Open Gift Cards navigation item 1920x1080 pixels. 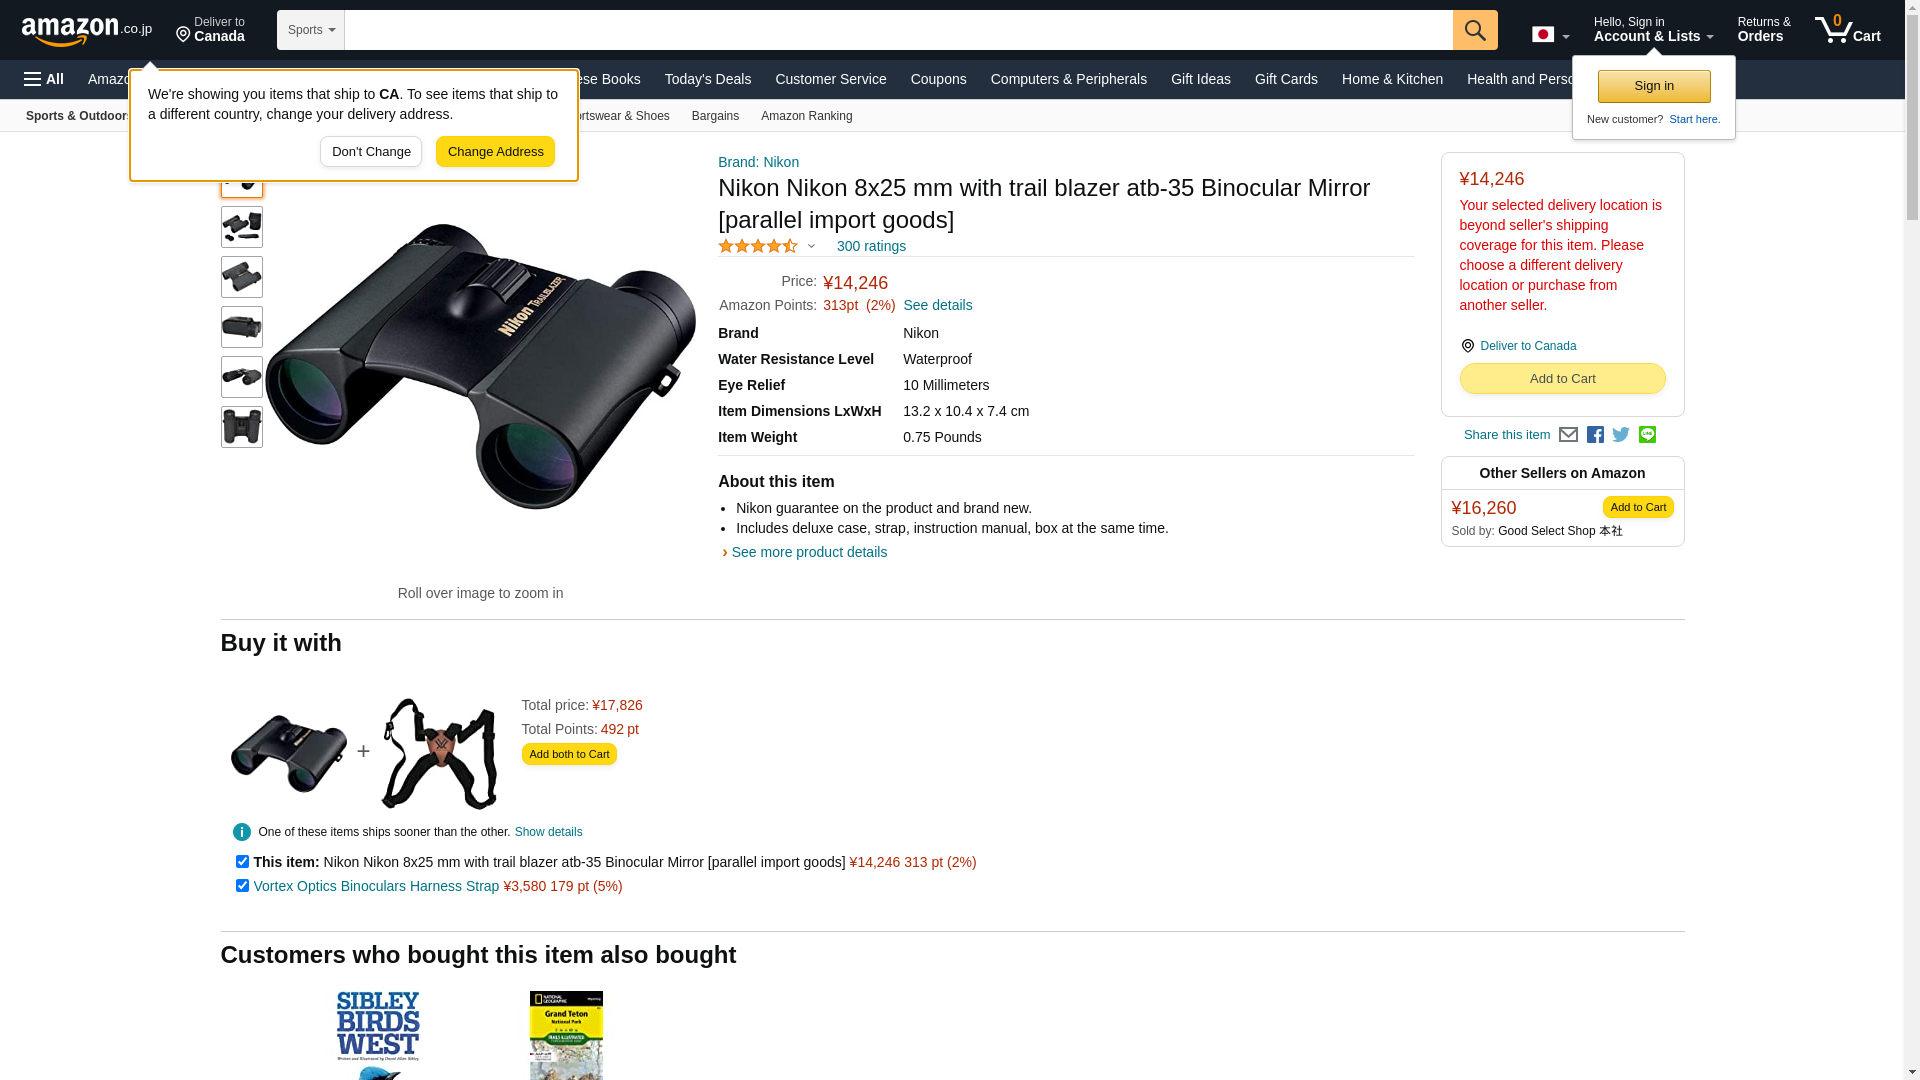[1286, 79]
